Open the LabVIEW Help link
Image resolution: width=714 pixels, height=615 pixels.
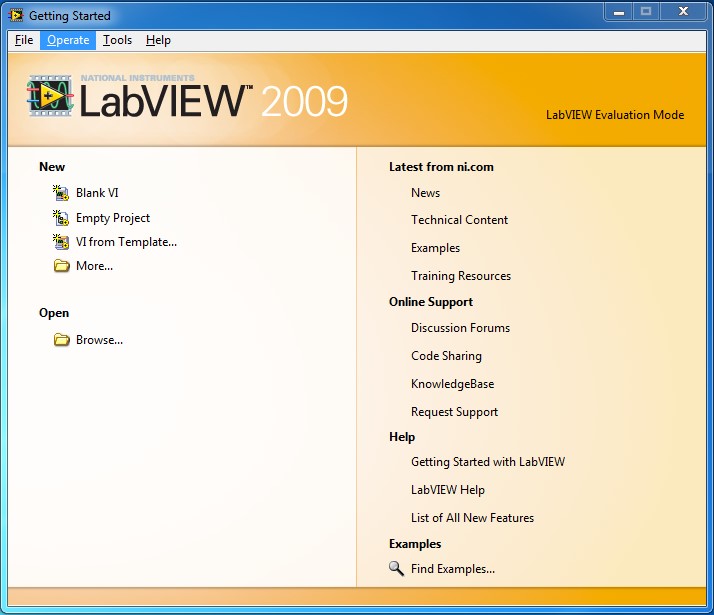[x=448, y=490]
